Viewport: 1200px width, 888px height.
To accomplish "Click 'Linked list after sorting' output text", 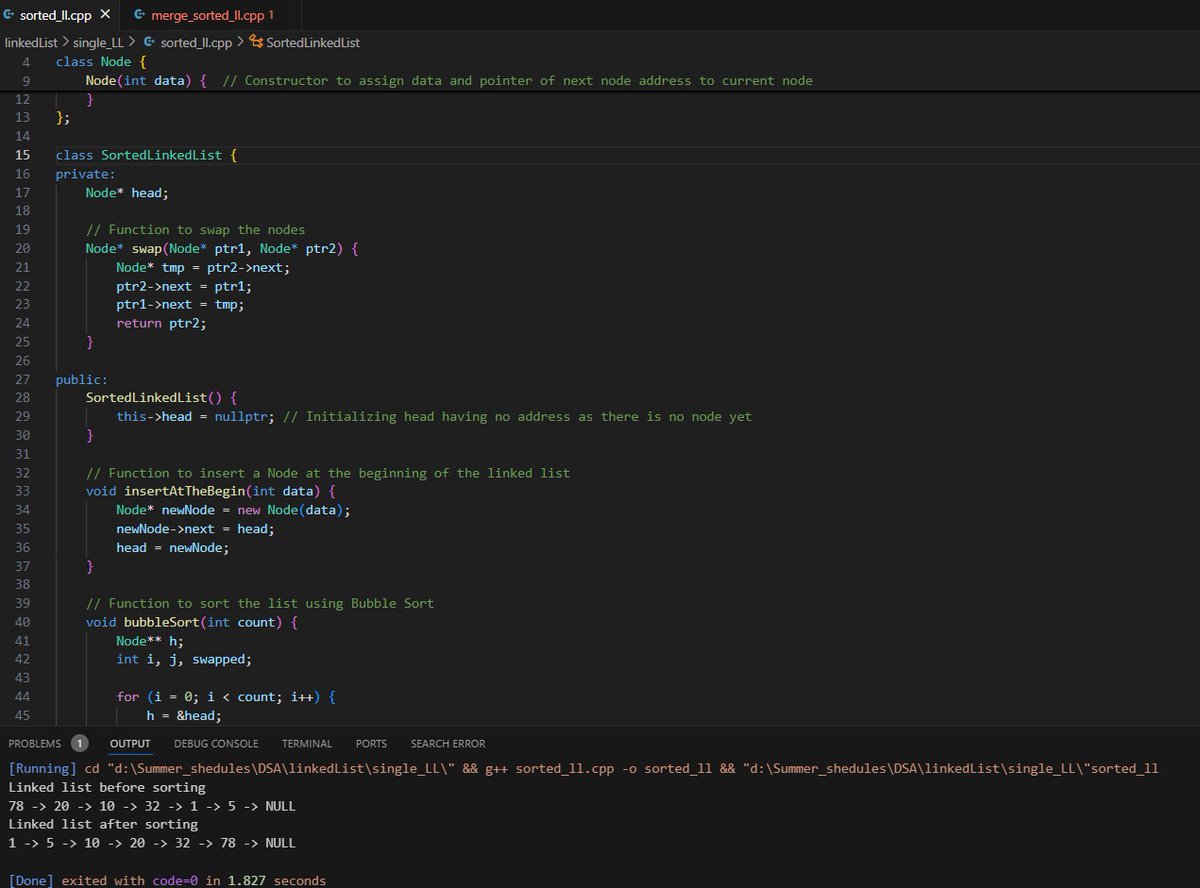I will click(103, 824).
